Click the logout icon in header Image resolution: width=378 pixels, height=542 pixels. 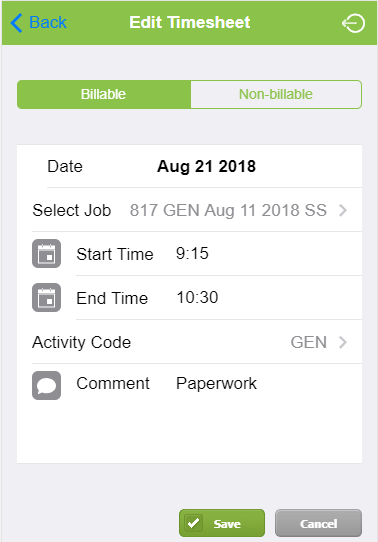coord(353,23)
